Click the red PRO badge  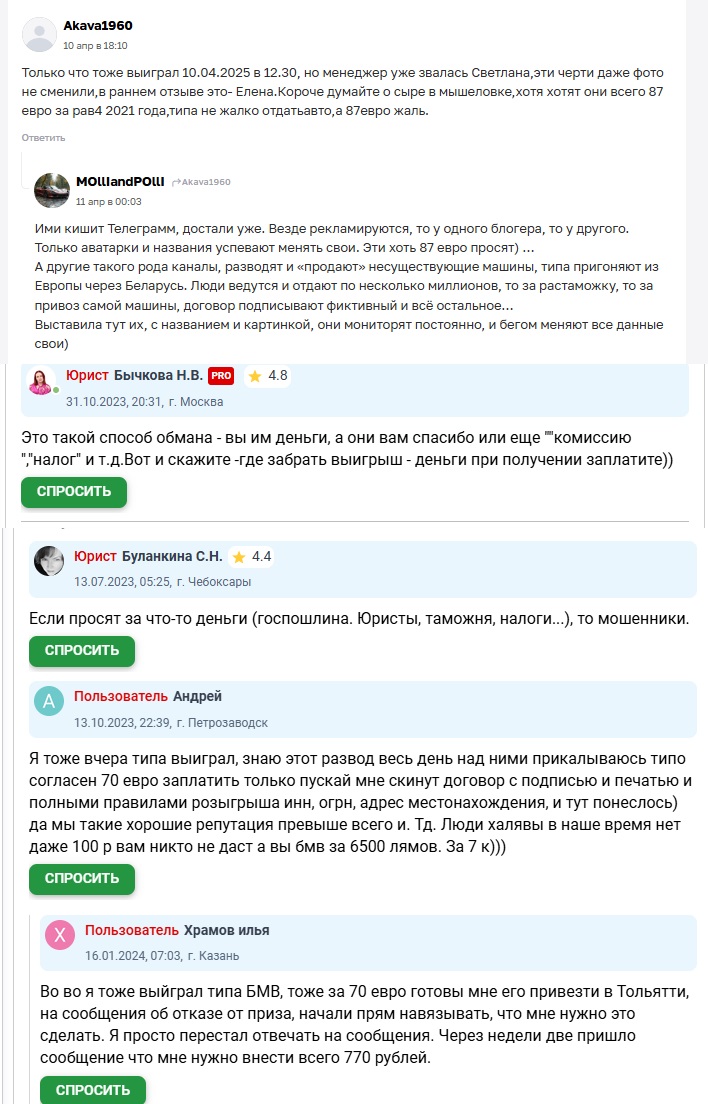click(221, 376)
